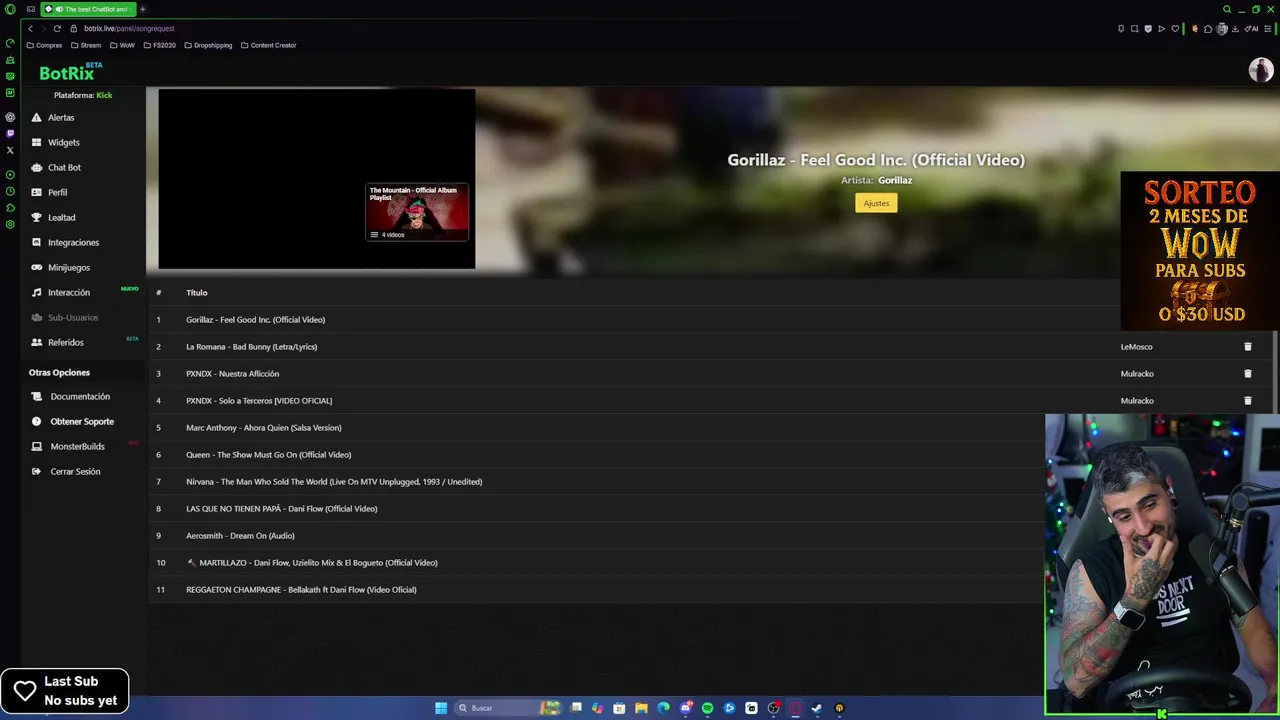Open the Referidos people icon
This screenshot has height=720, width=1280.
click(36, 342)
